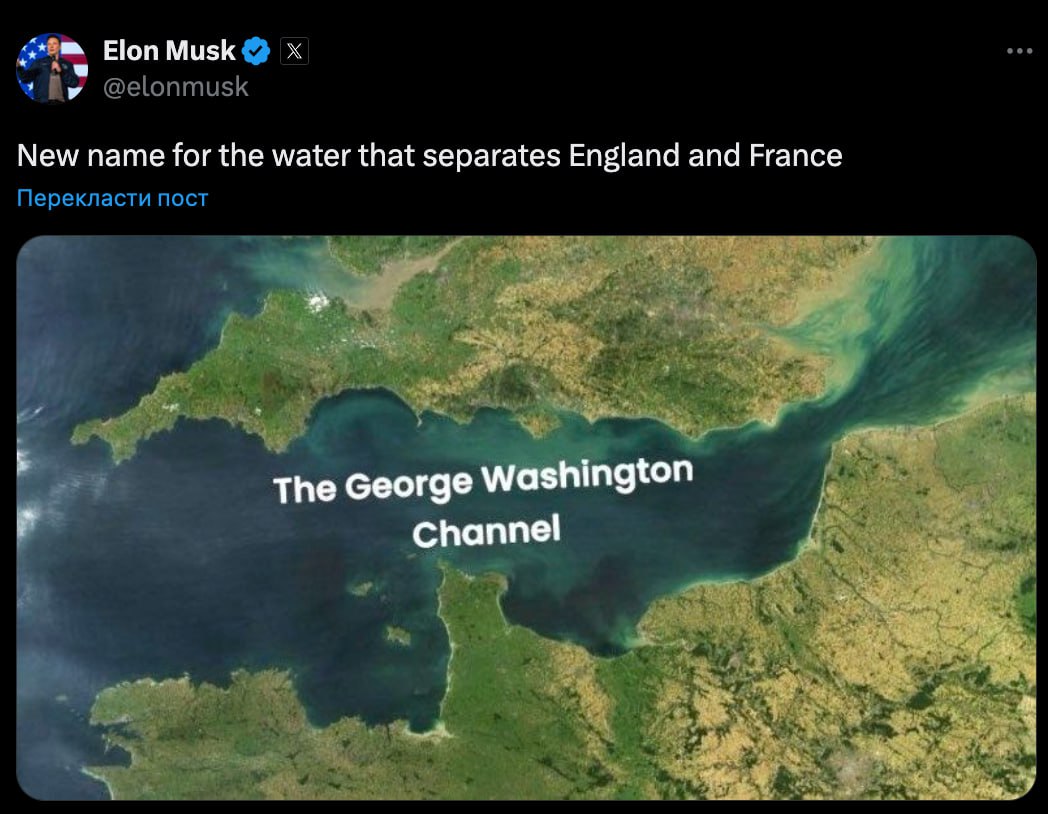Viewport: 1048px width, 814px height.
Task: Click the tweet text about new name
Action: click(x=429, y=156)
